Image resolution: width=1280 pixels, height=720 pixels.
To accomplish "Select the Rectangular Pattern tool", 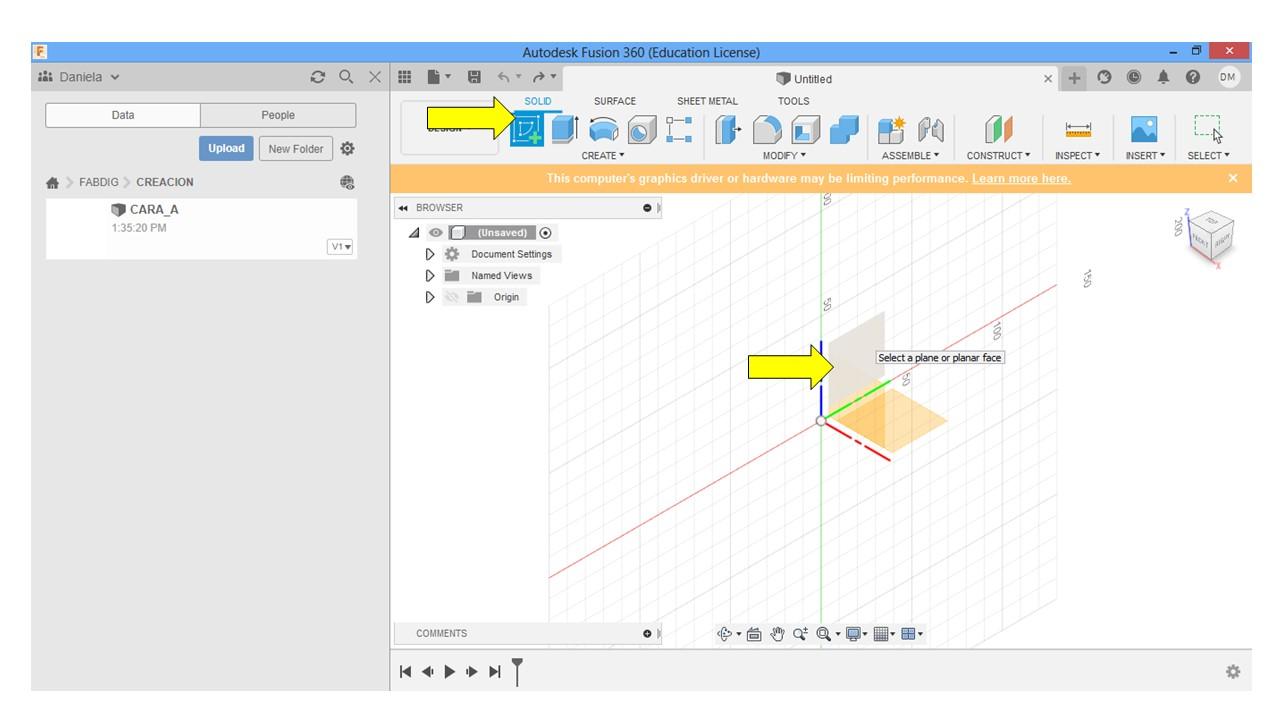I will (679, 129).
